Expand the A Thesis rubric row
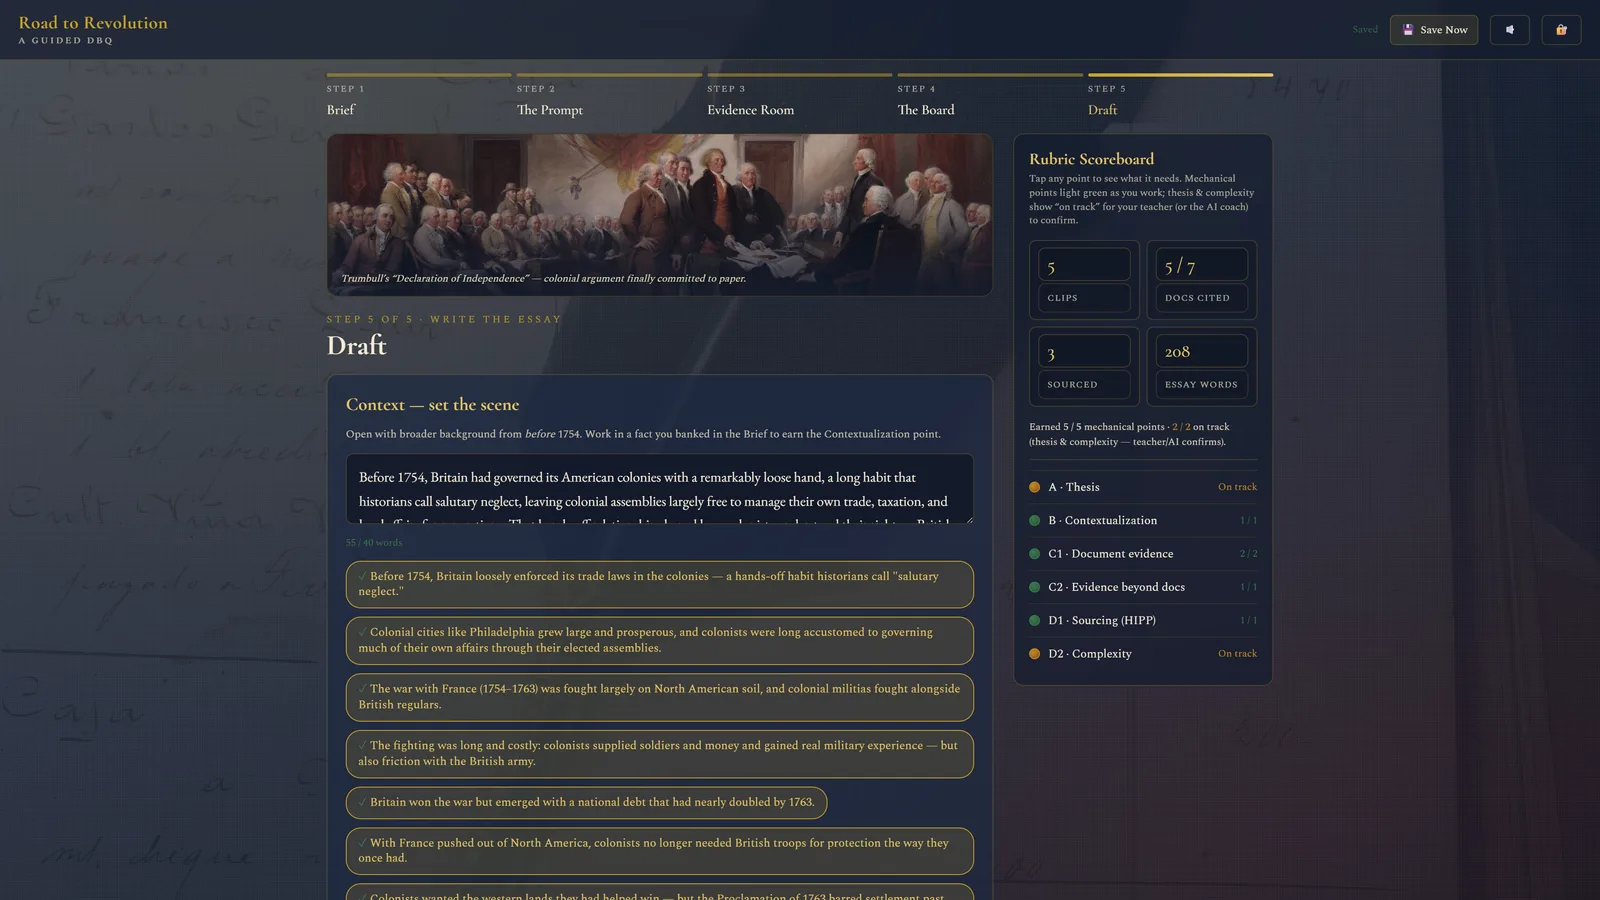Screen dimensions: 1600x900 1143,487
